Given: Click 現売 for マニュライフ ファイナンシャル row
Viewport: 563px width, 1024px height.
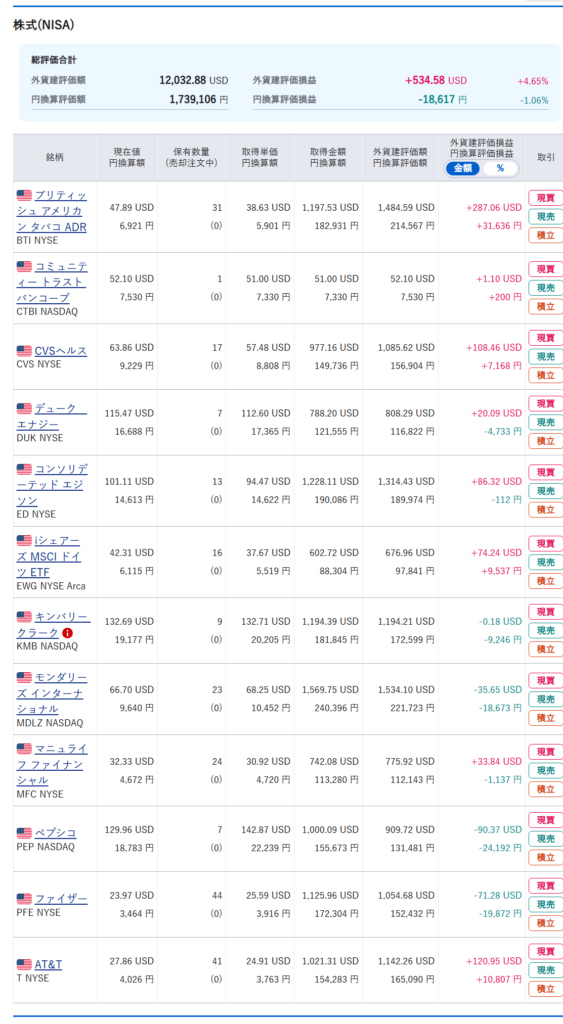Looking at the screenshot, I should (x=545, y=770).
